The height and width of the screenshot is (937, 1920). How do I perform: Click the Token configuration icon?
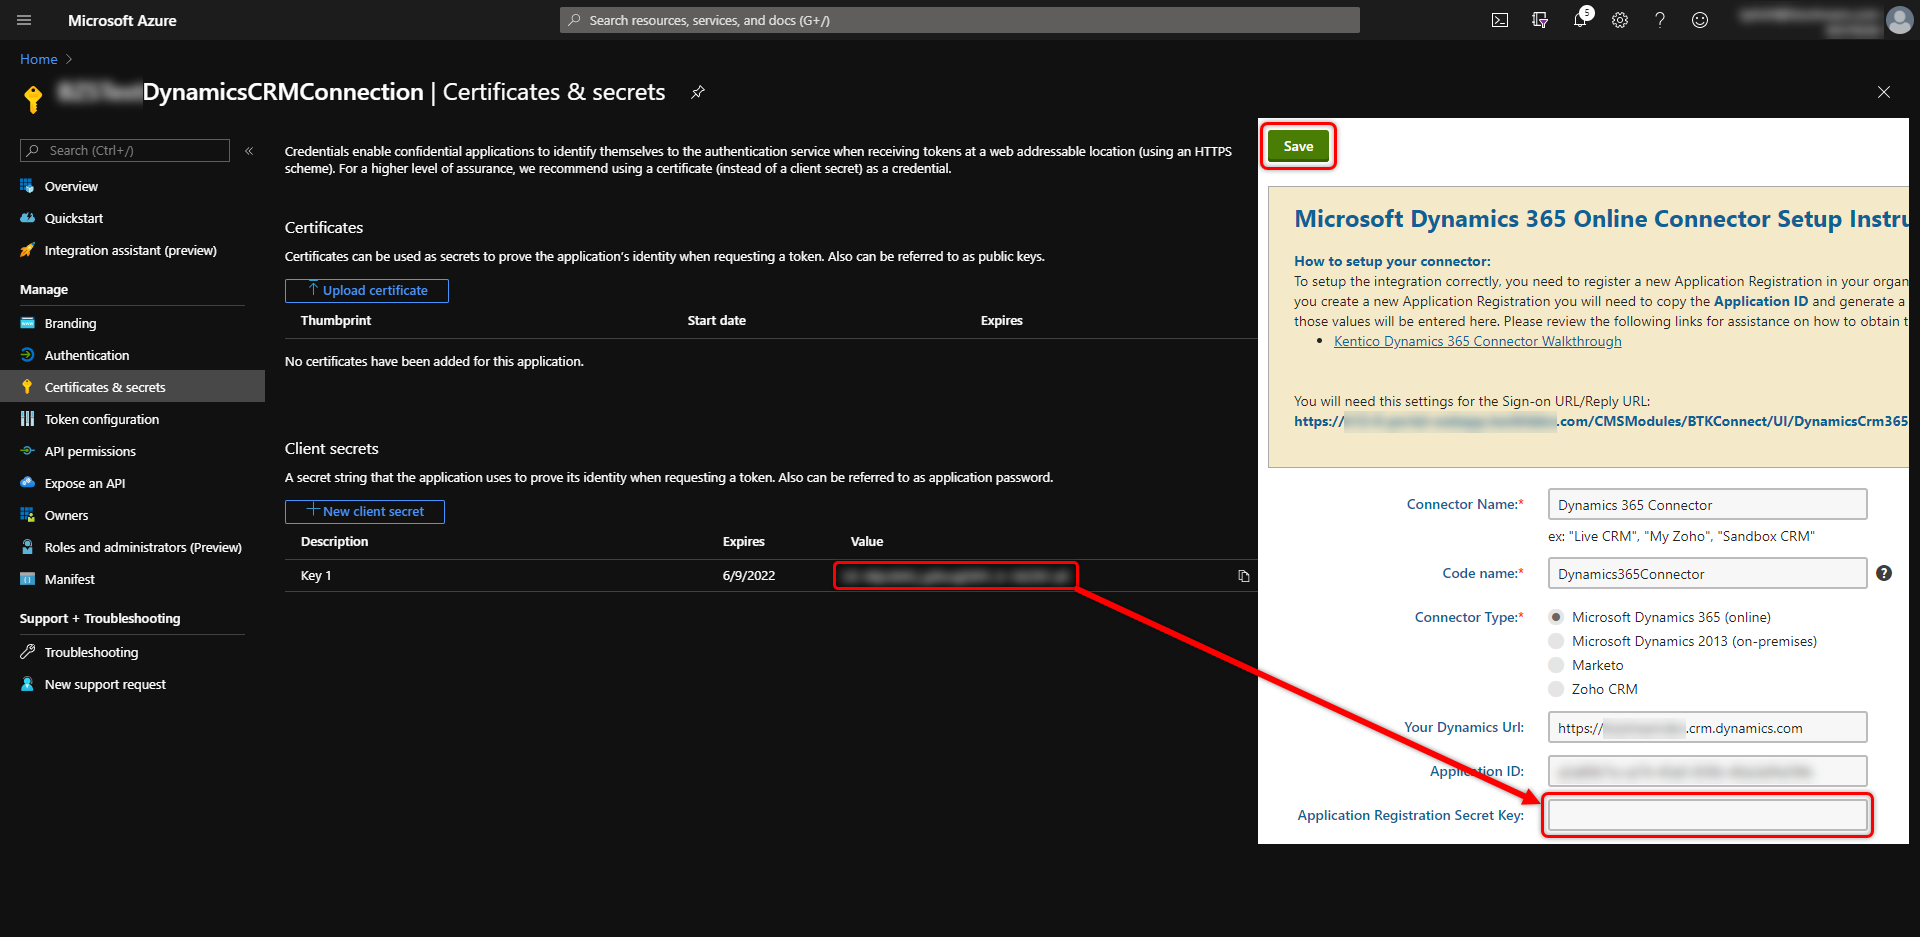tap(27, 419)
